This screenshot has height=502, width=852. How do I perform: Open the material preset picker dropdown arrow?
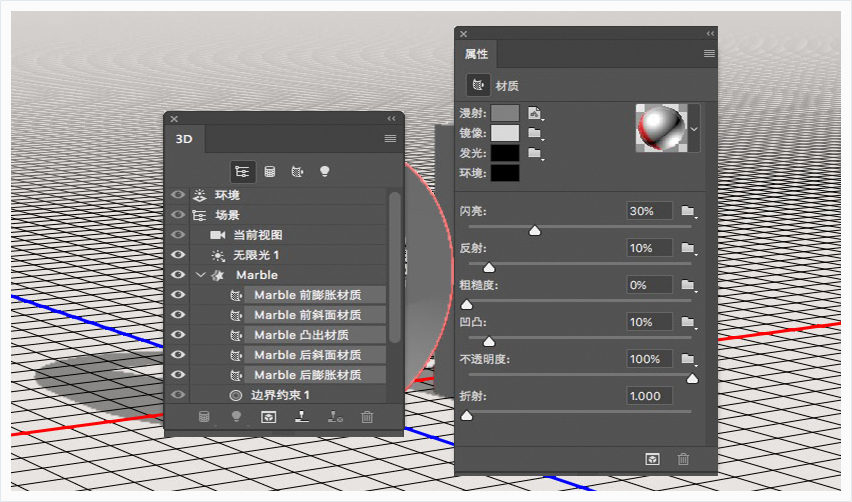(x=694, y=129)
